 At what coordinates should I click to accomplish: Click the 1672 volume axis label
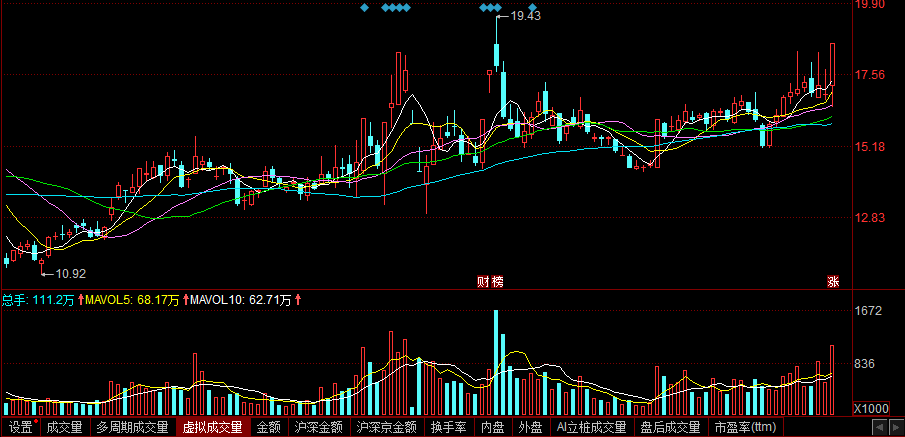(869, 311)
